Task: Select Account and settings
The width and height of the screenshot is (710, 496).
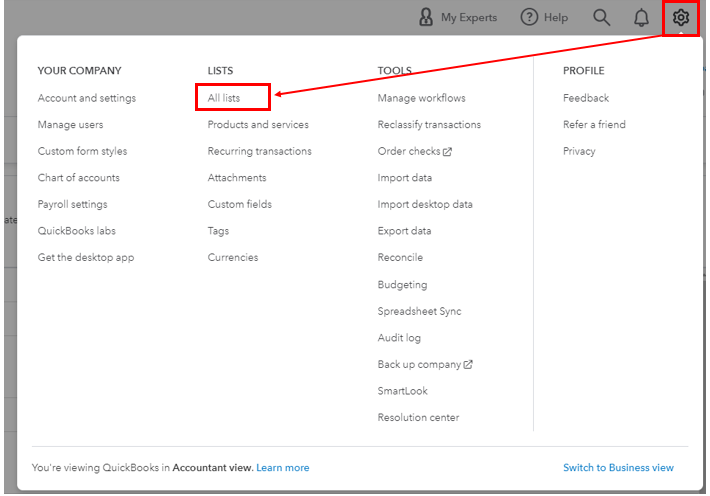Action: point(87,98)
